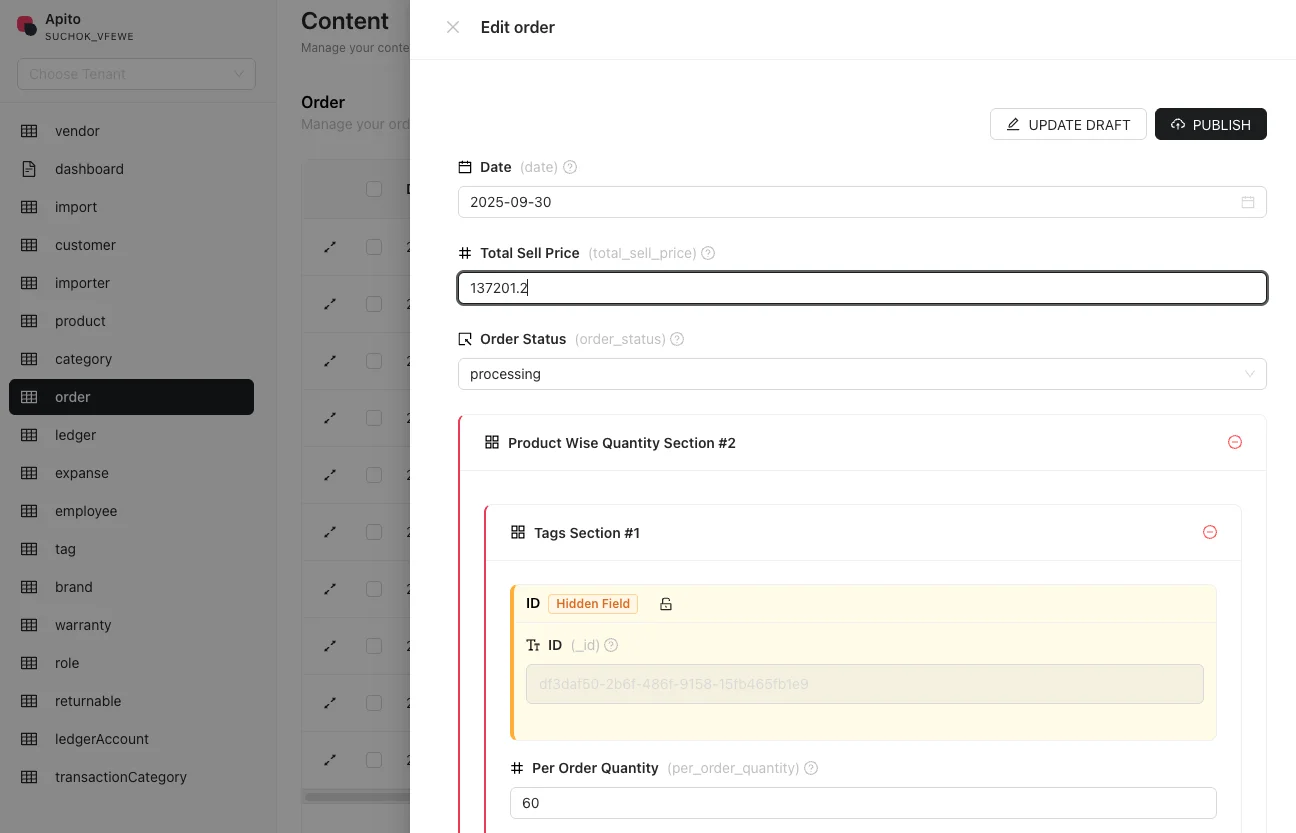Click the help icon next to Total Sell Price
This screenshot has width=1296, height=833.
click(x=708, y=253)
